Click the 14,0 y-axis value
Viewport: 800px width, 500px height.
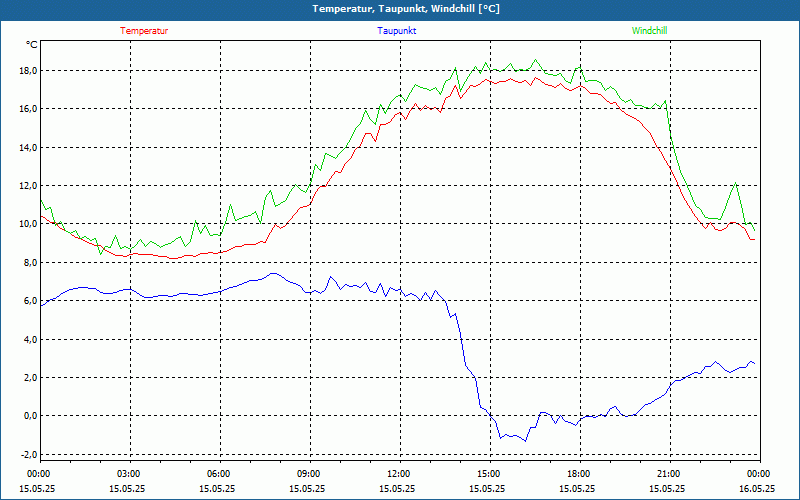[x=30, y=147]
